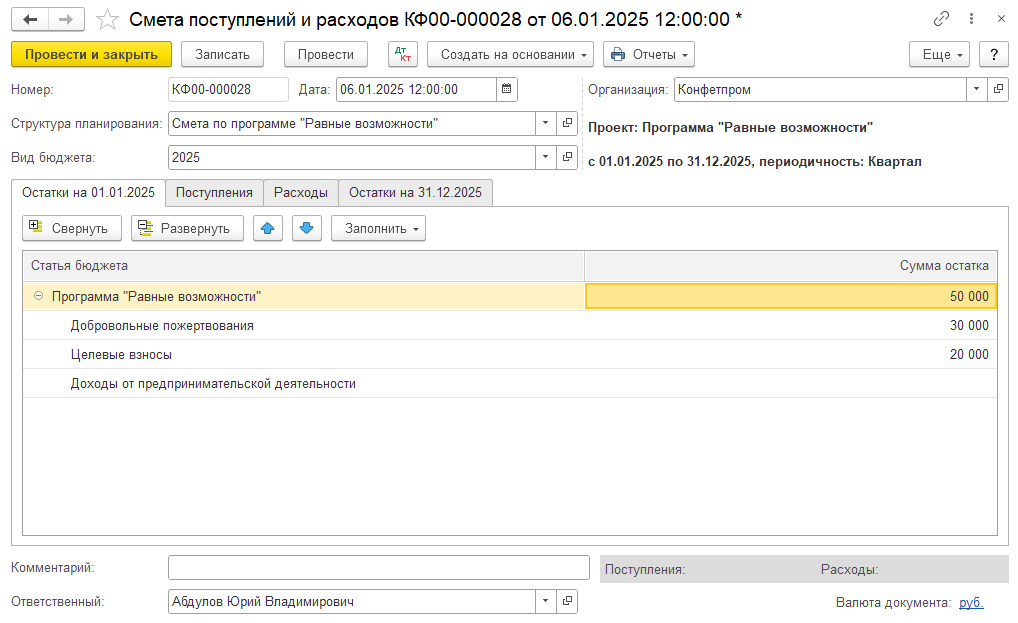
Task: Add document to favorites with star icon
Action: coord(107,19)
